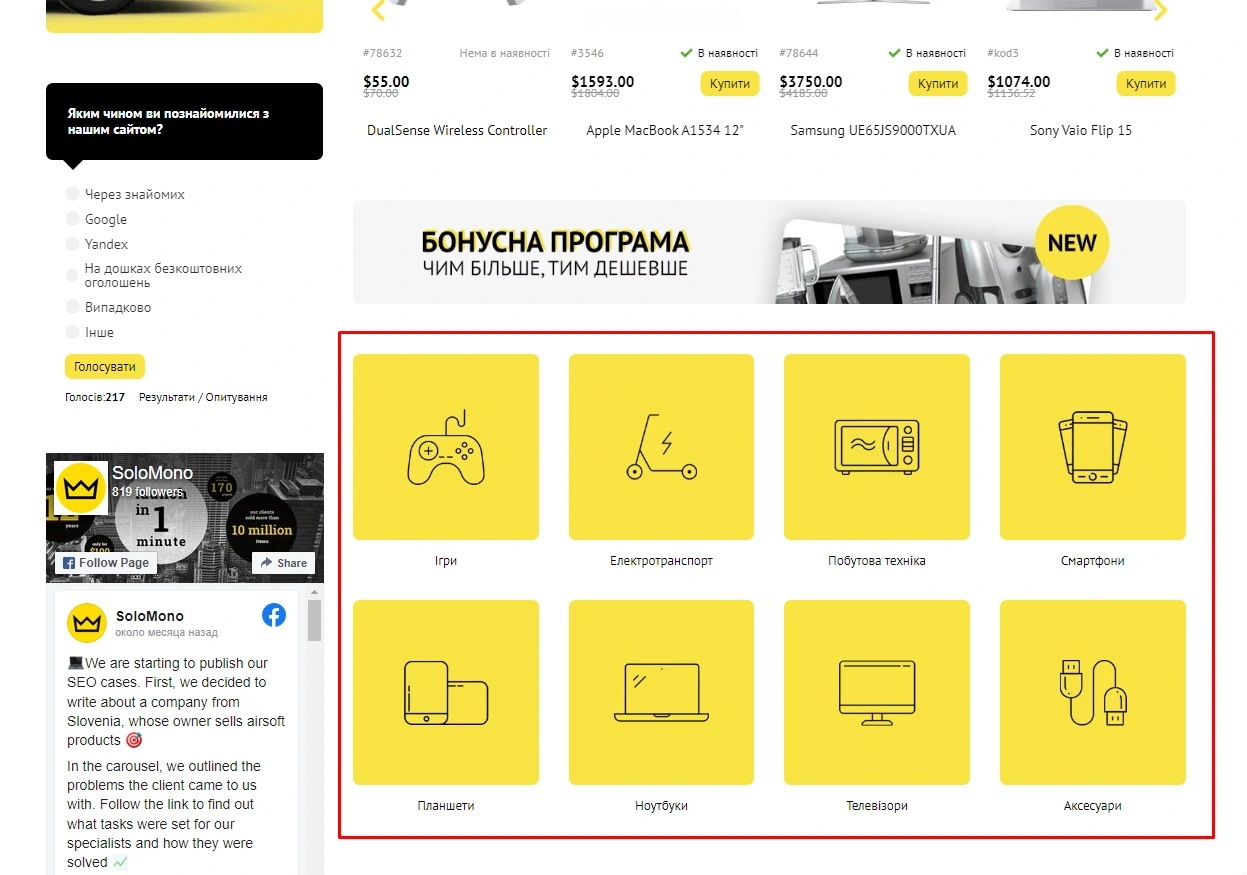The height and width of the screenshot is (875, 1247).
Task: Select the Аксесуари USB cable icon
Action: (1092, 692)
